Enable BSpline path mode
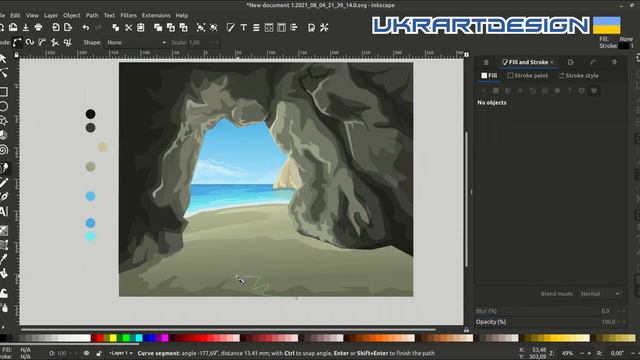This screenshot has height=360, width=640. tap(42, 42)
